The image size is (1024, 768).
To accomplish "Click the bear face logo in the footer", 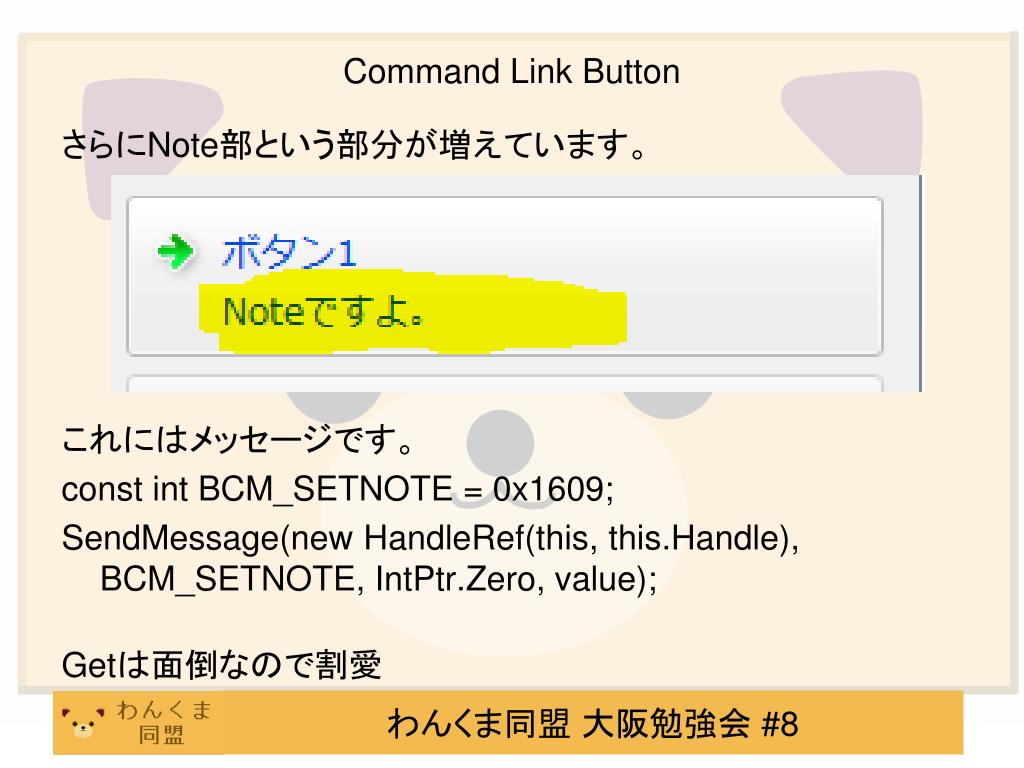I will [83, 722].
